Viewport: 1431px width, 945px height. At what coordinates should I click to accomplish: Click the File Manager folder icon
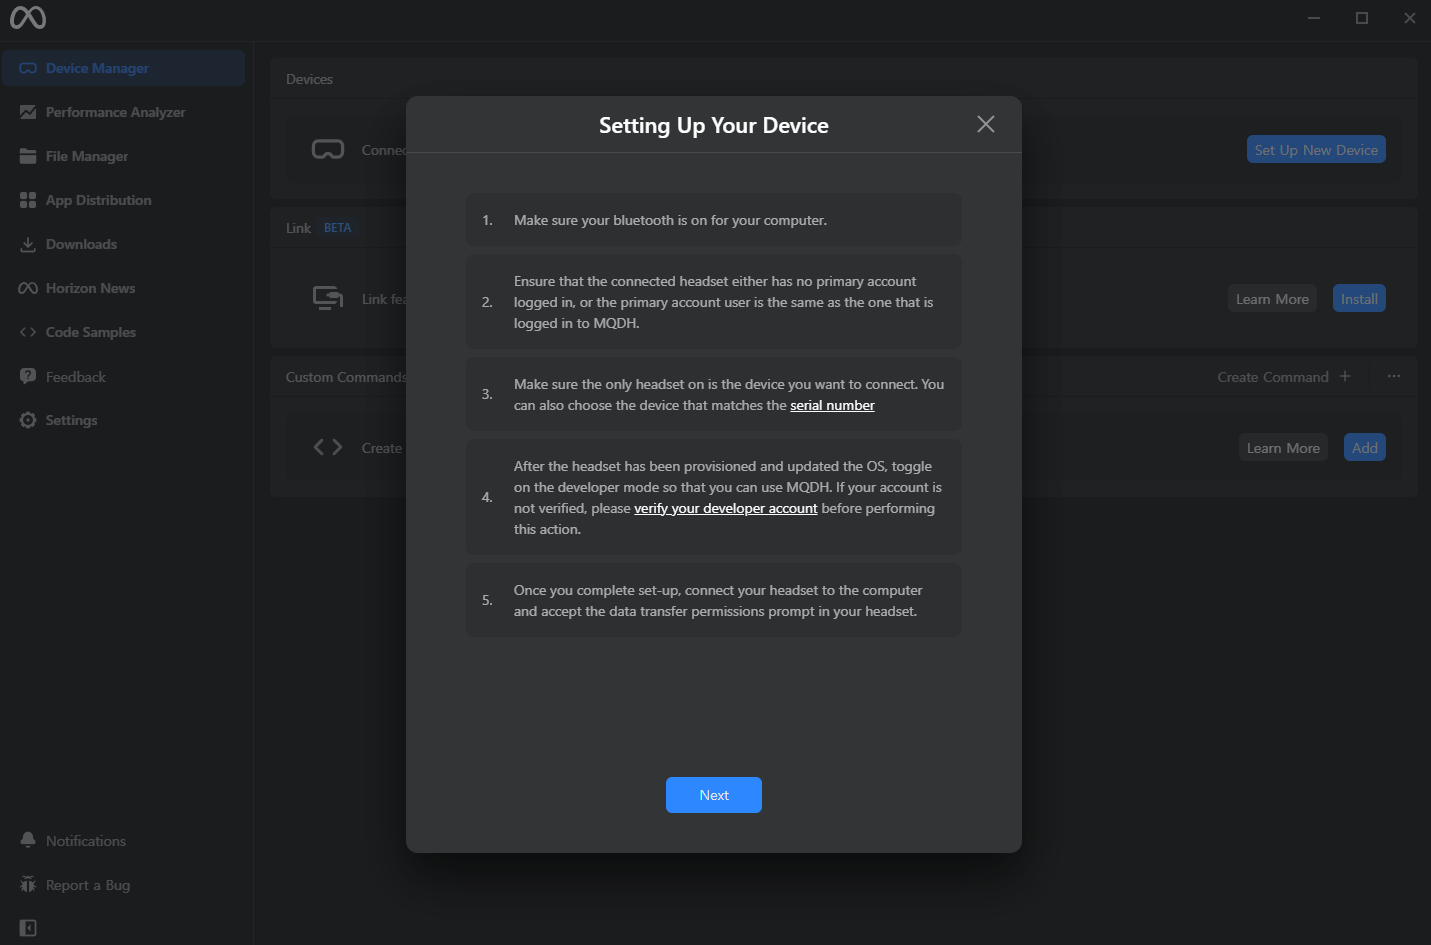[x=28, y=156]
